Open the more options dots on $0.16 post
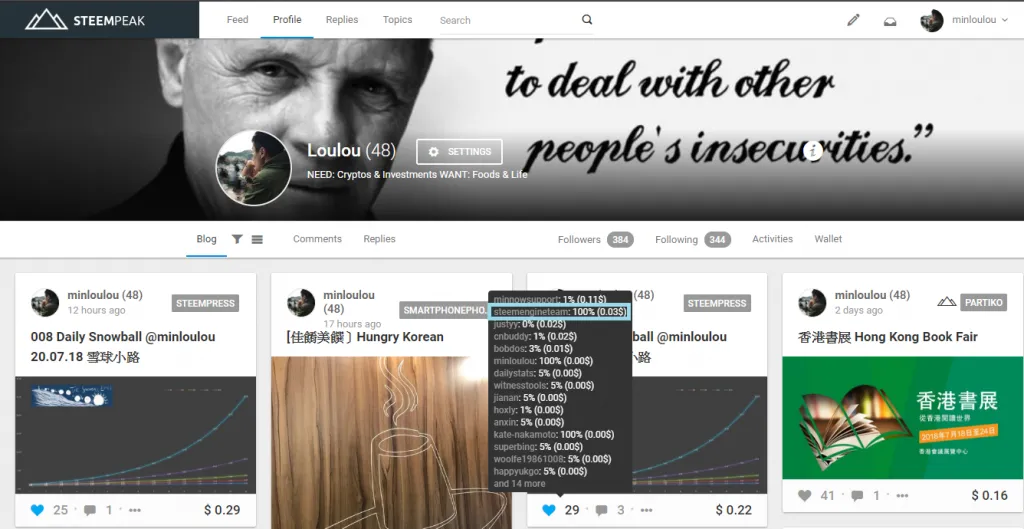 902,496
